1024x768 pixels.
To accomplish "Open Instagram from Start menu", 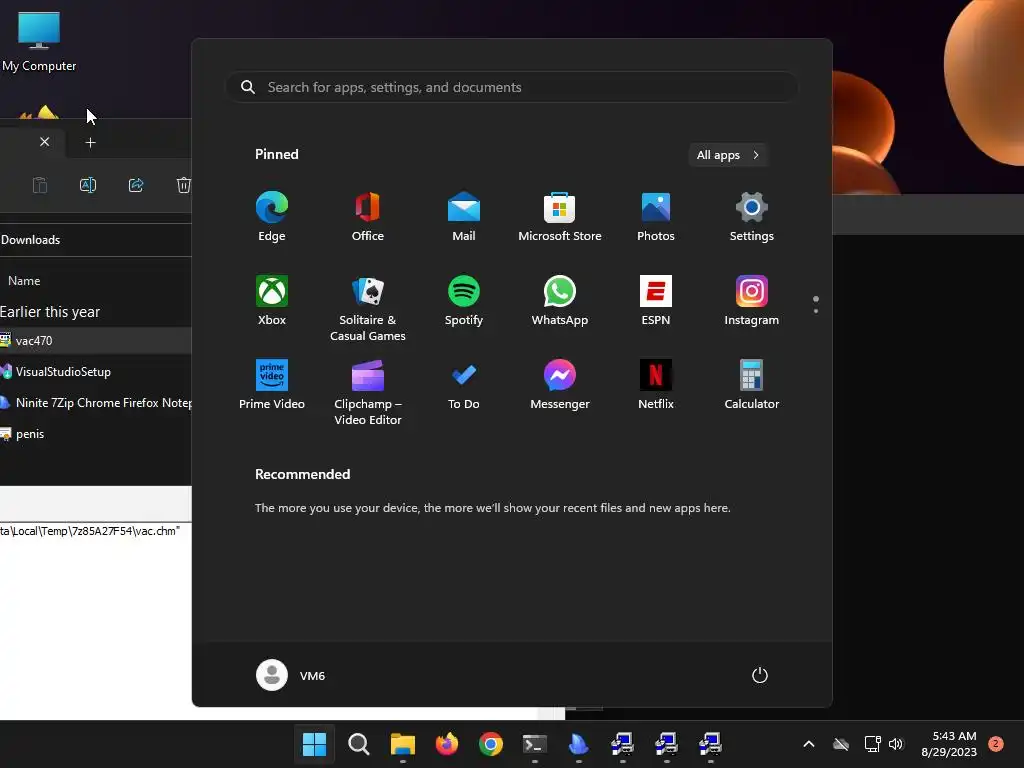I will [x=752, y=300].
